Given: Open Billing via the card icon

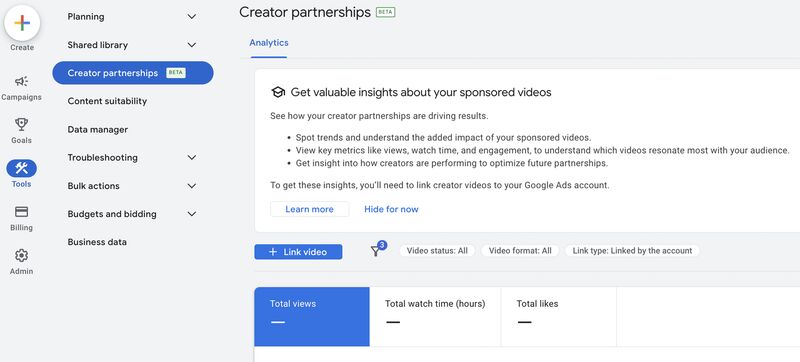Looking at the screenshot, I should (x=21, y=212).
